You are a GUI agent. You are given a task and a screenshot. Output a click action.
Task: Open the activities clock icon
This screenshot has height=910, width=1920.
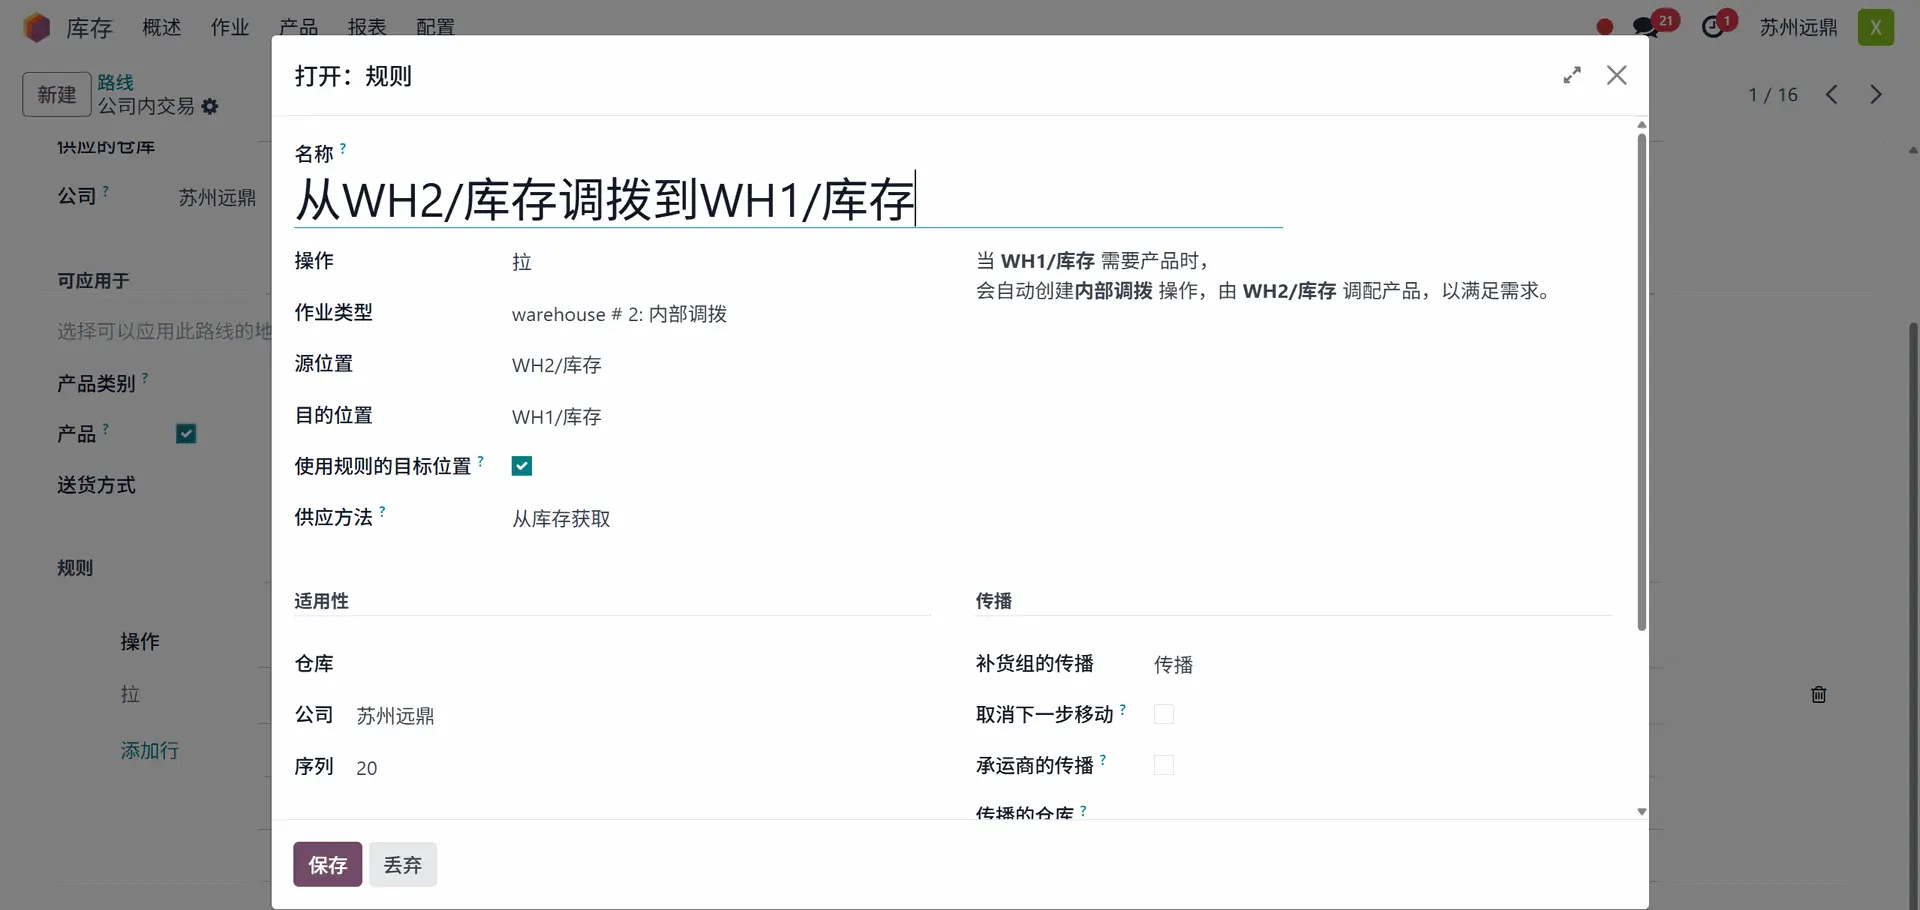[x=1713, y=27]
